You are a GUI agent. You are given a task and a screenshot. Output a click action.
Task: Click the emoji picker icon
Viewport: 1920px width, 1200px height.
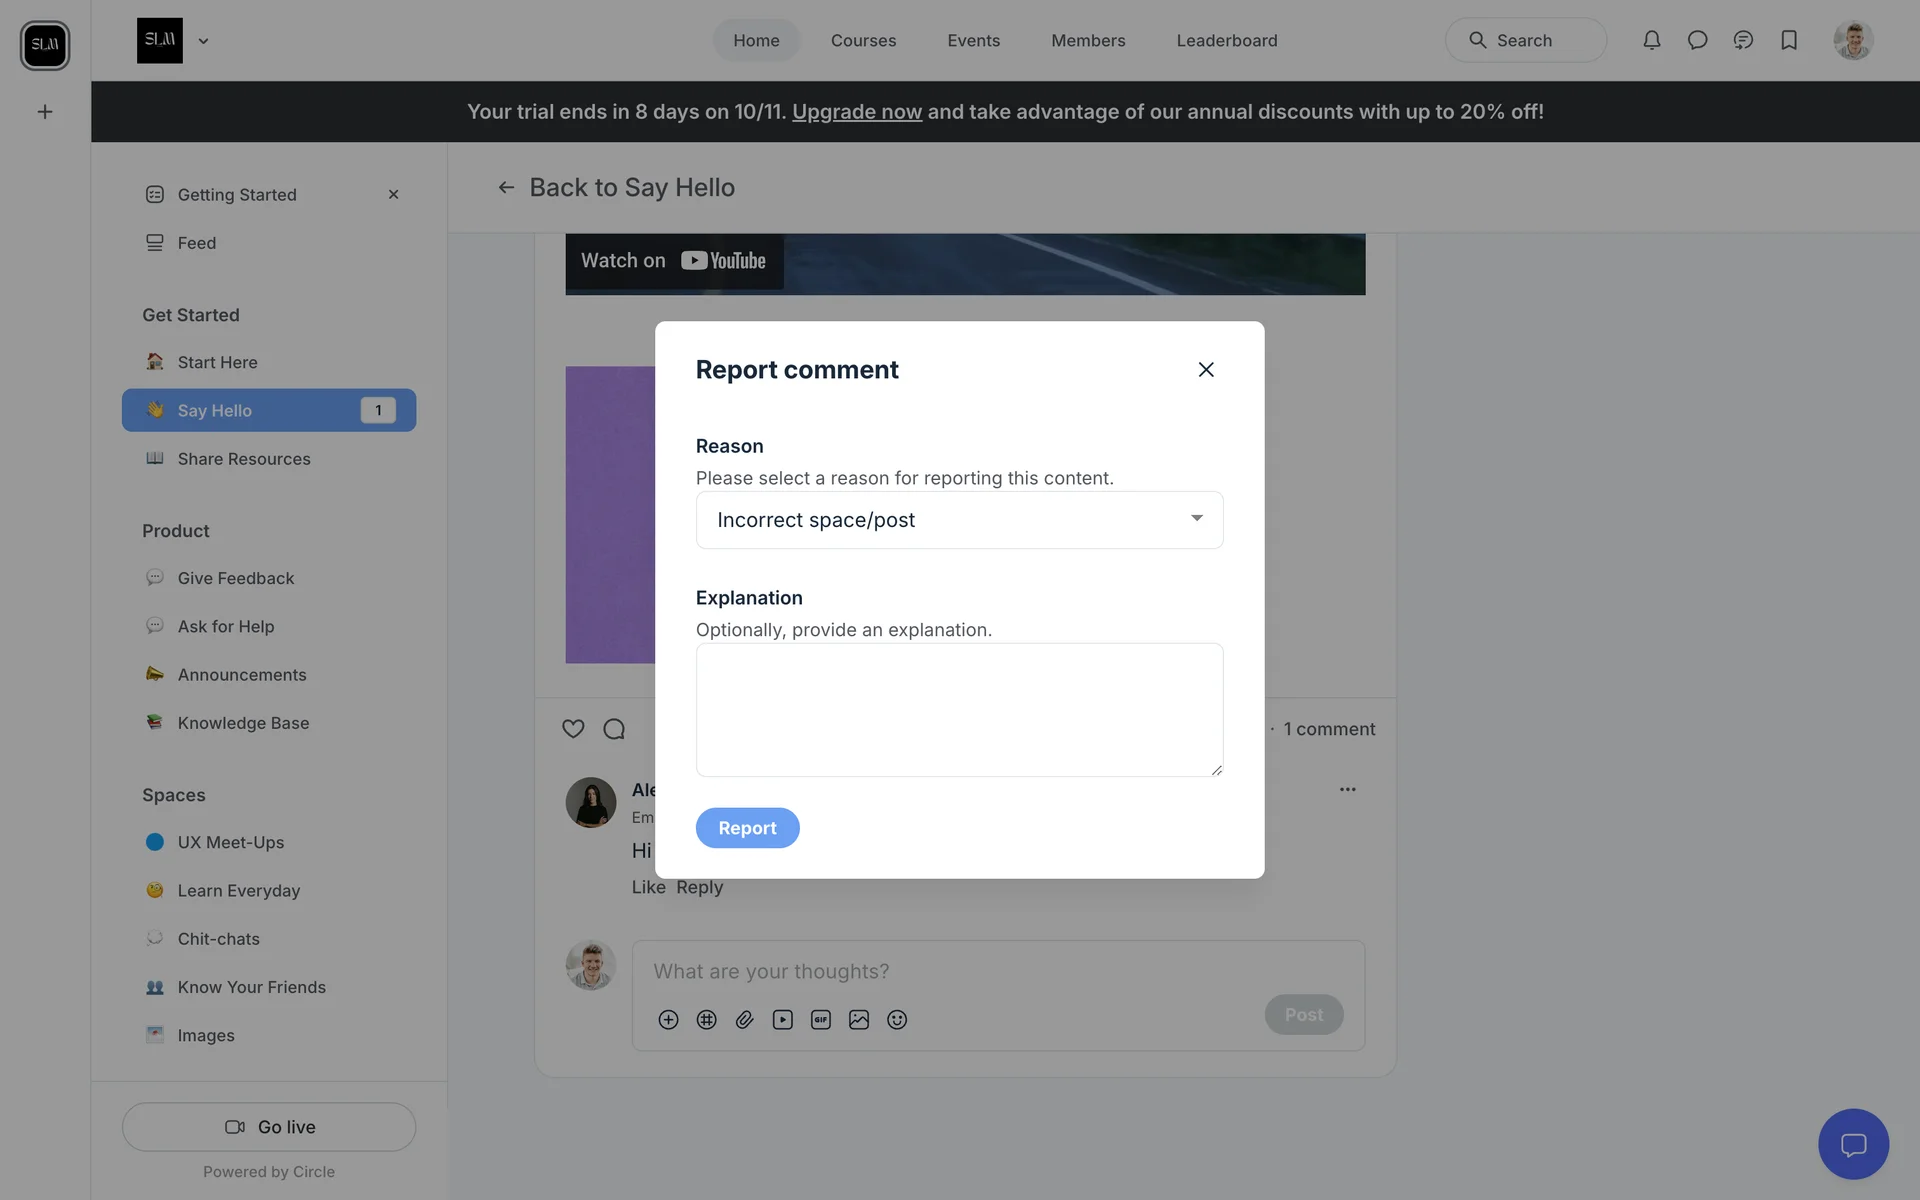897,1019
